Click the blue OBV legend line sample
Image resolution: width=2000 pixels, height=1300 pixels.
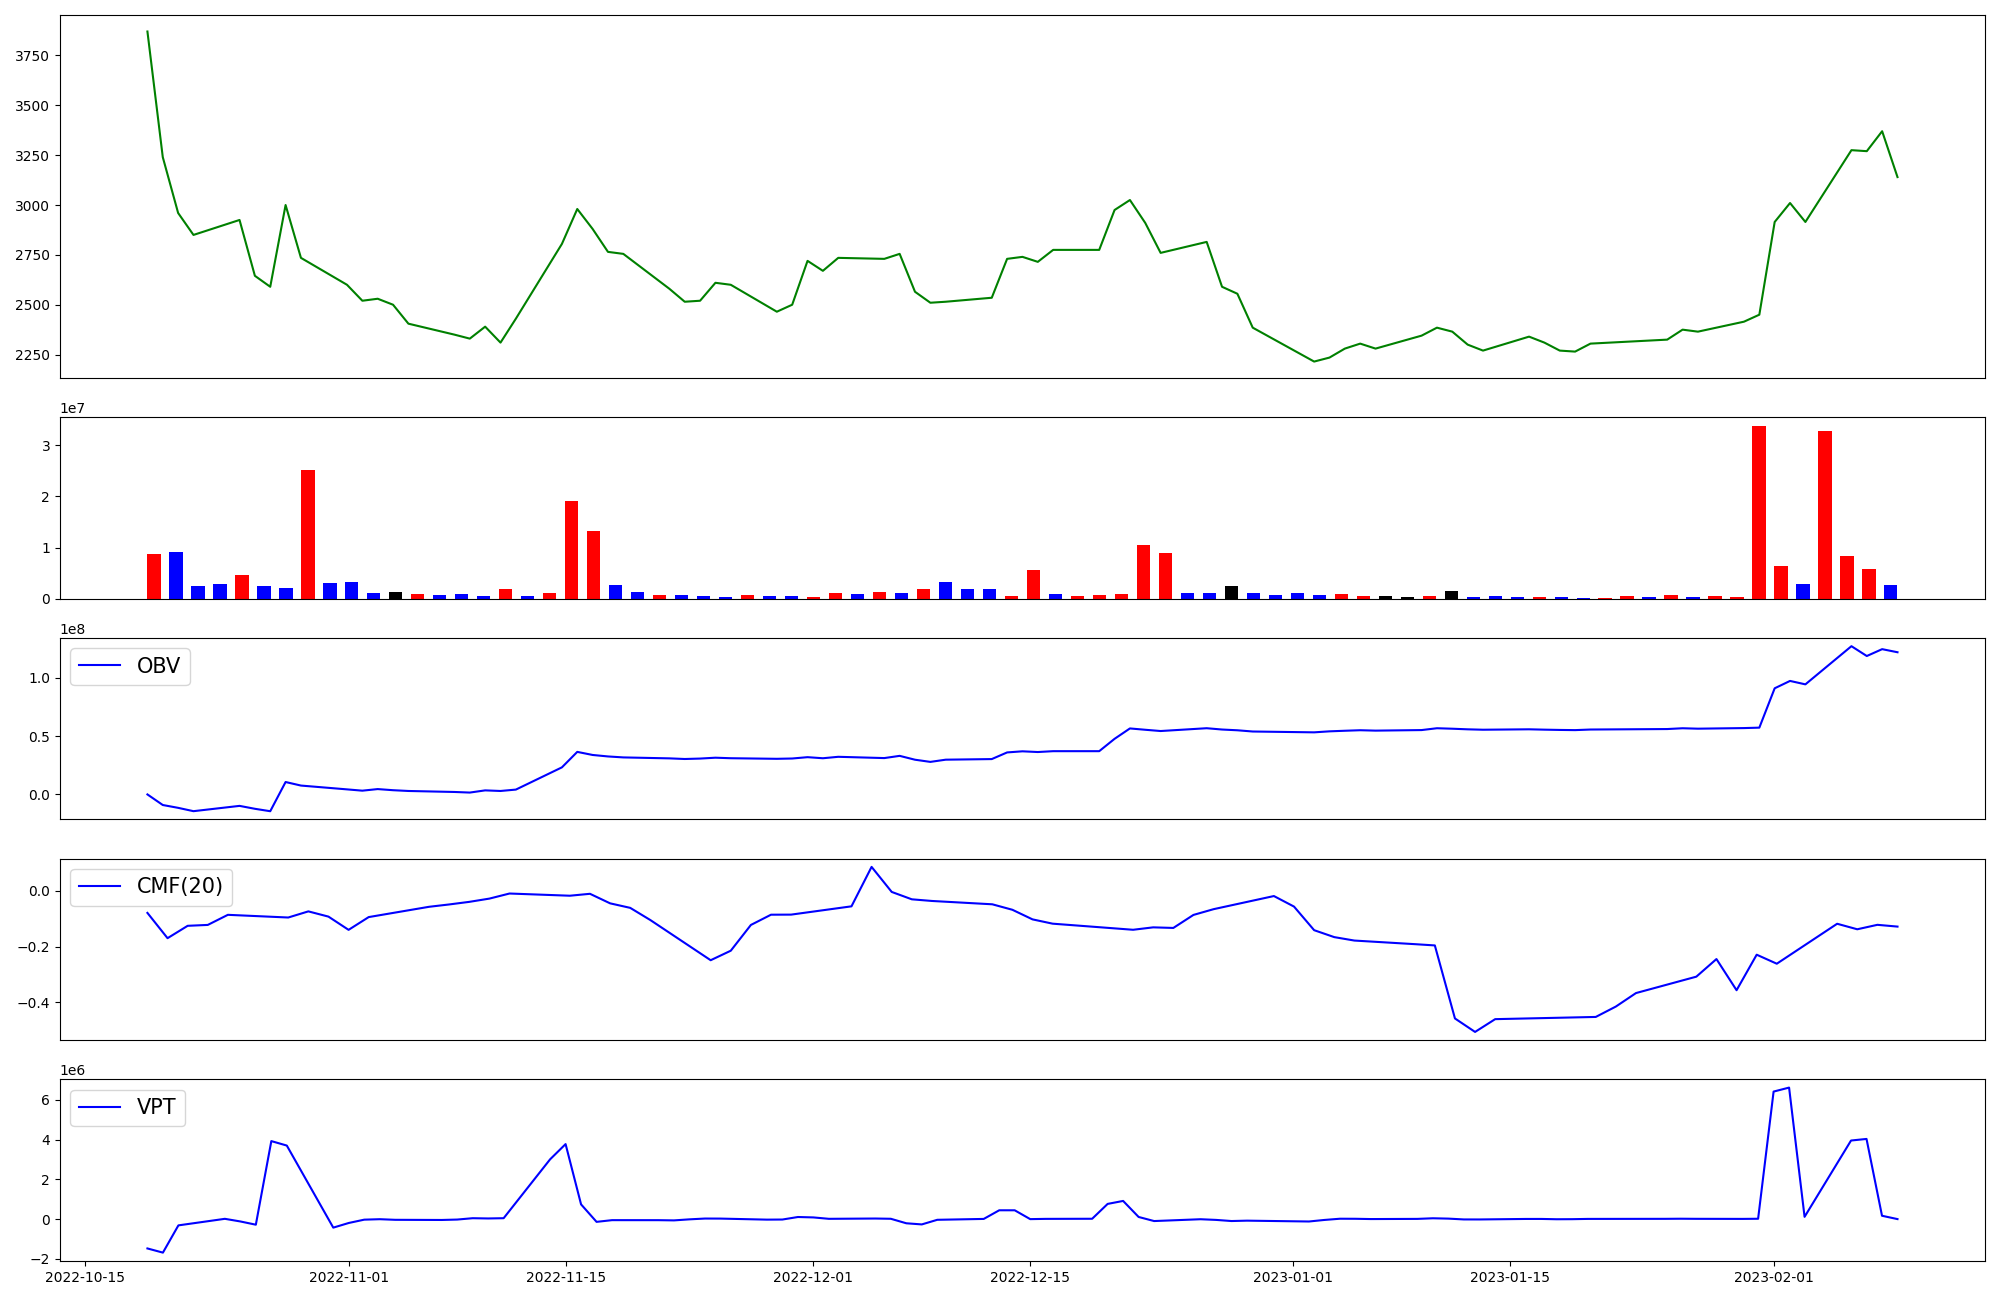pyautogui.click(x=99, y=666)
